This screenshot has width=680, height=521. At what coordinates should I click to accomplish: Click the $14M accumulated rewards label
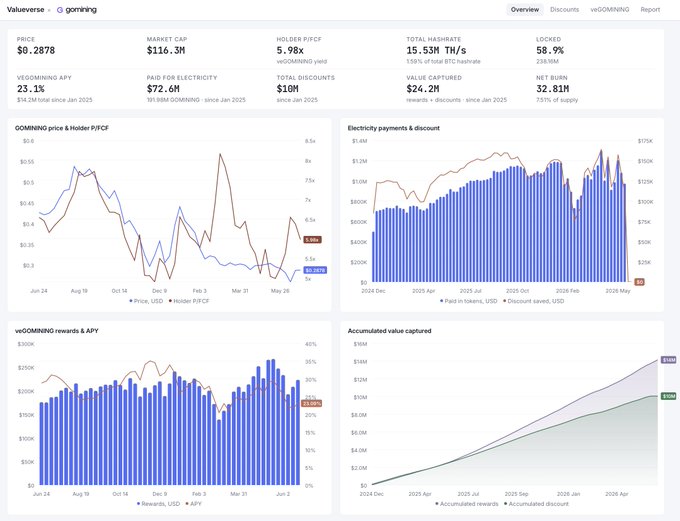[669, 360]
